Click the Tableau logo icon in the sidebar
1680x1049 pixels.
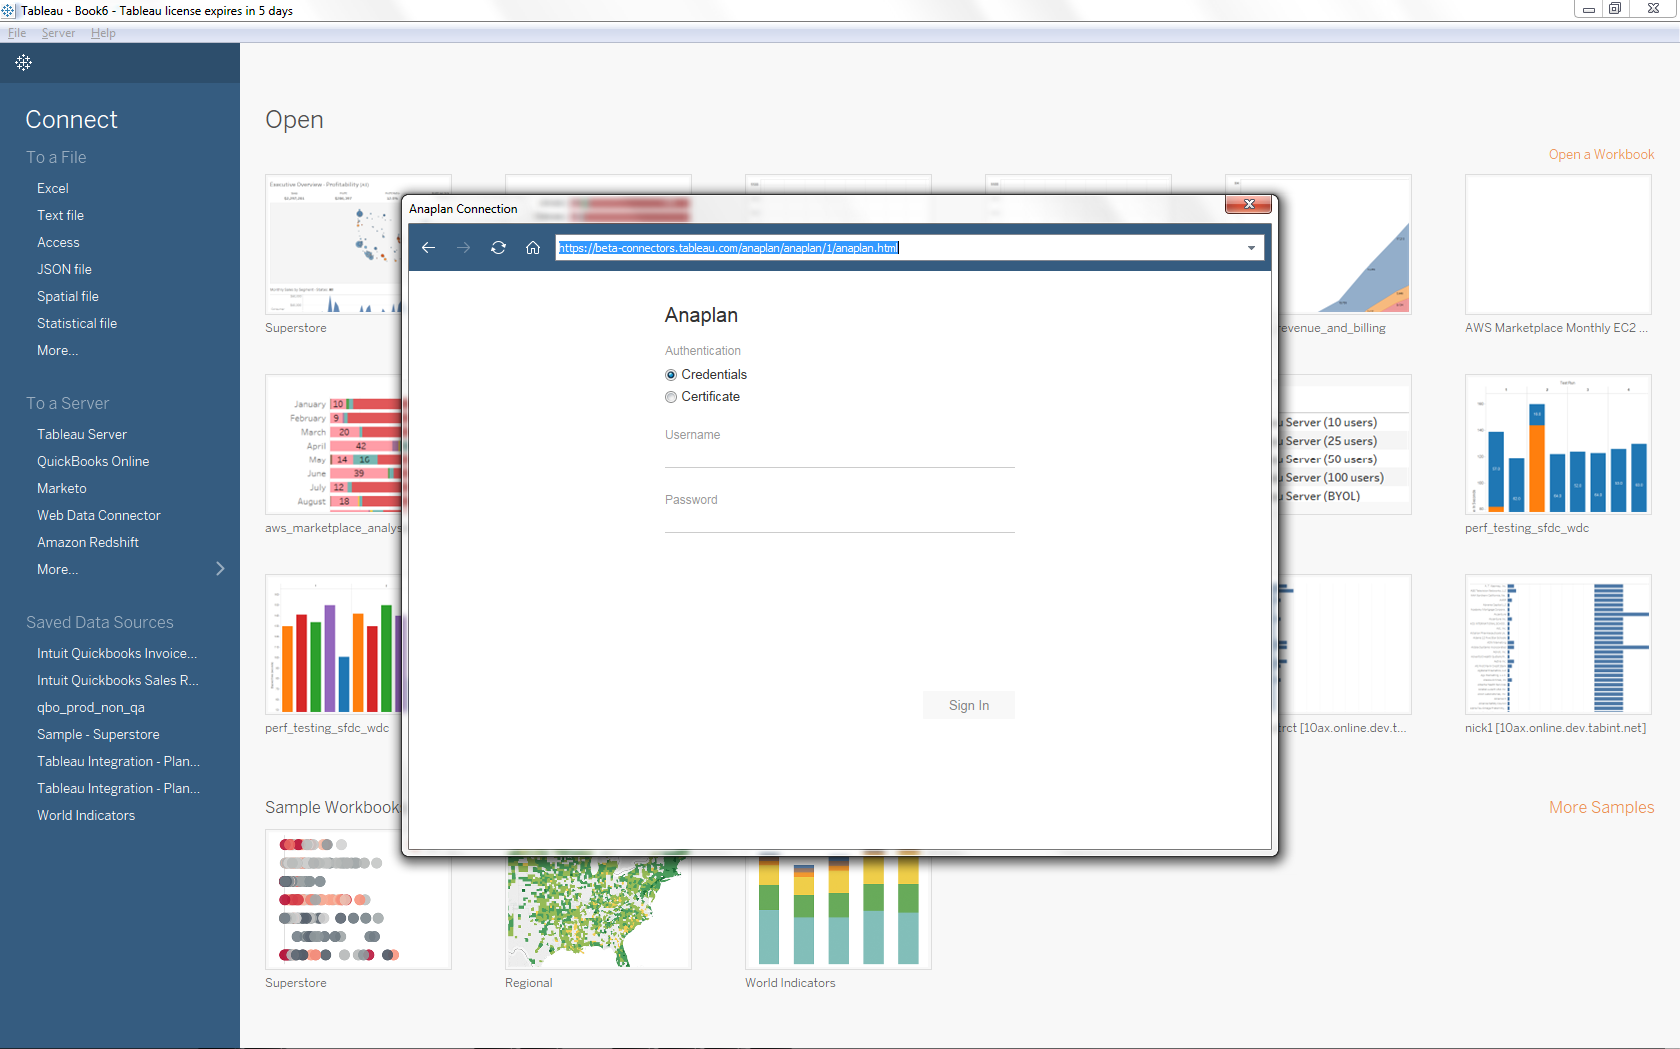[23, 62]
